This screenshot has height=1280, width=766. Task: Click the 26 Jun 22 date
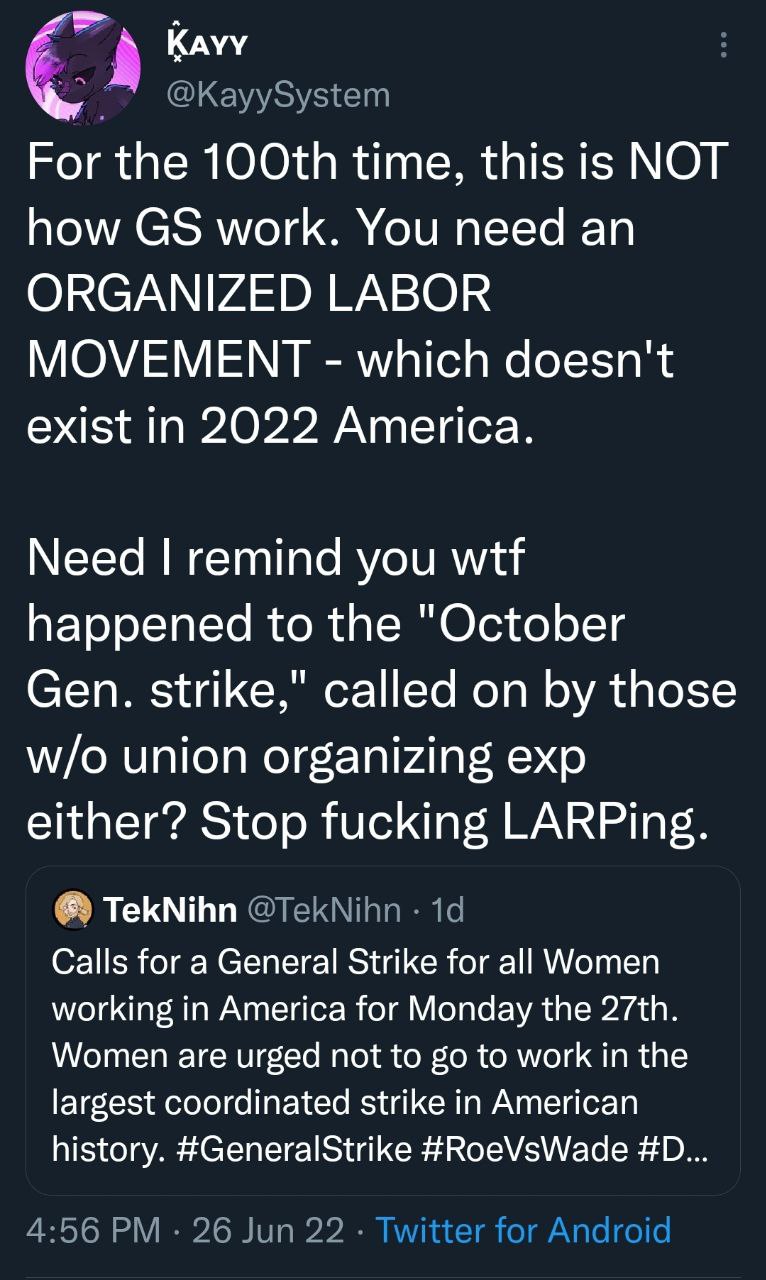(x=267, y=1229)
